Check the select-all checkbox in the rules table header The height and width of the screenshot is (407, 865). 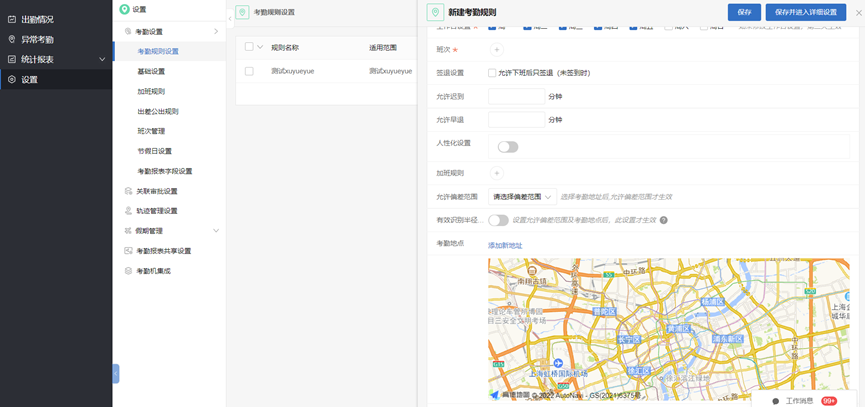249,47
